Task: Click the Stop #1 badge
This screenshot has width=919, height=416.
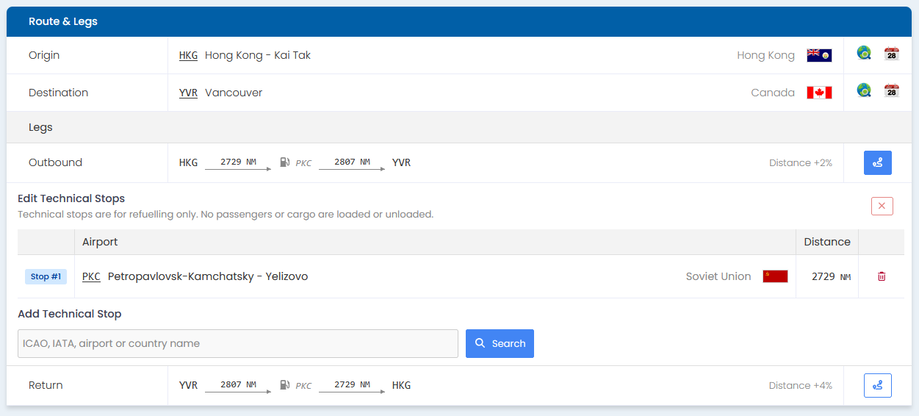Action: click(46, 277)
